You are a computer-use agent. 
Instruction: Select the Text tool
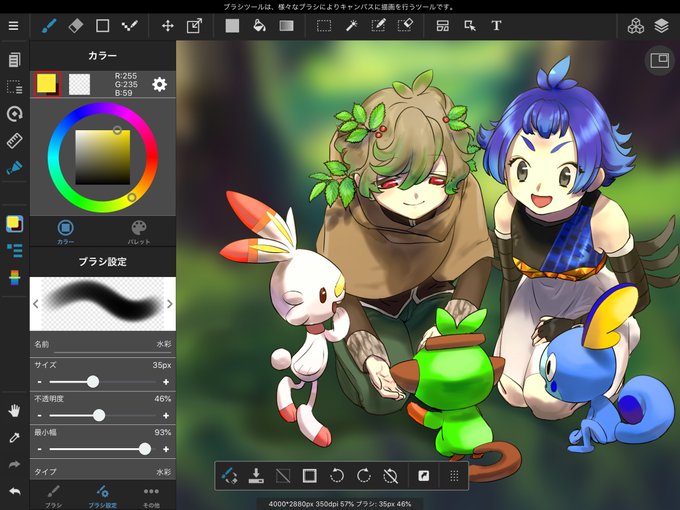pos(497,26)
